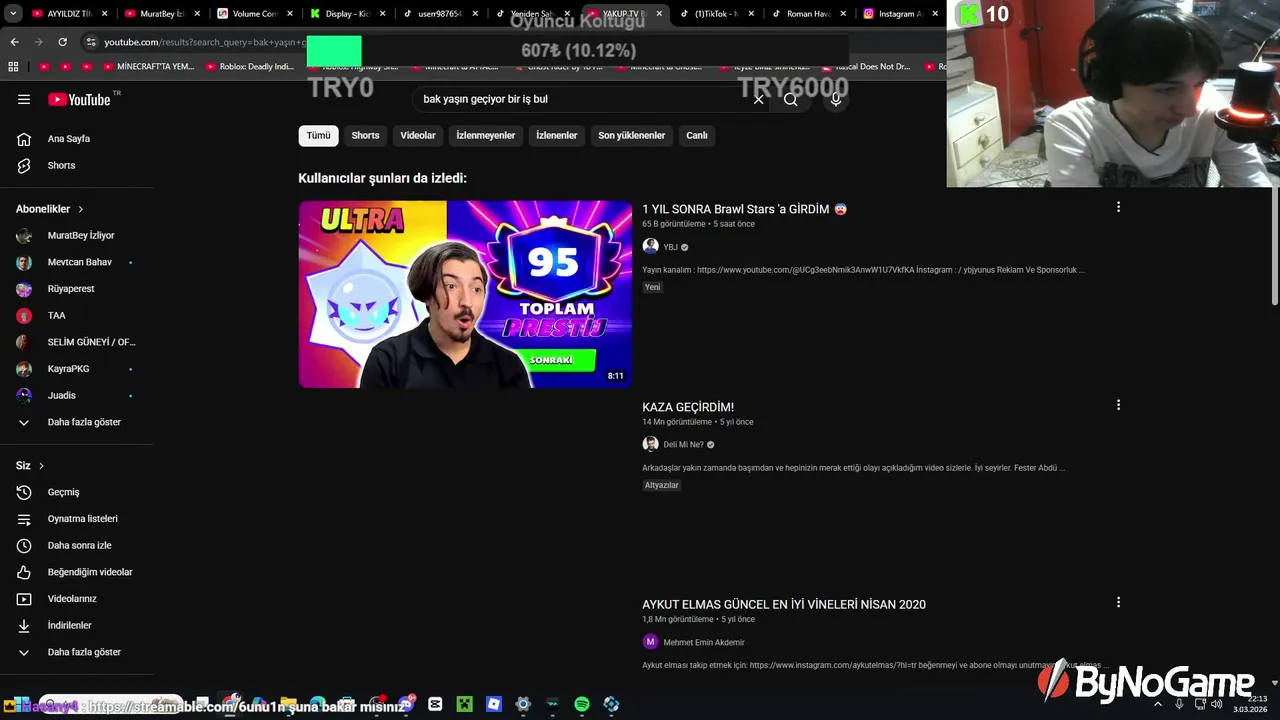Select the Videolar filter chip
The image size is (1280, 720).
tap(418, 135)
